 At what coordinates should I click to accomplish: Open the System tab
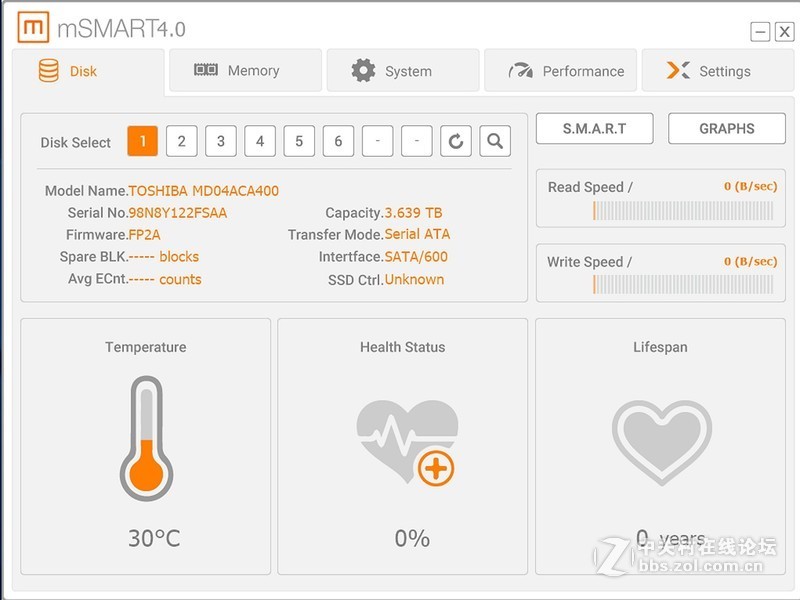[403, 70]
